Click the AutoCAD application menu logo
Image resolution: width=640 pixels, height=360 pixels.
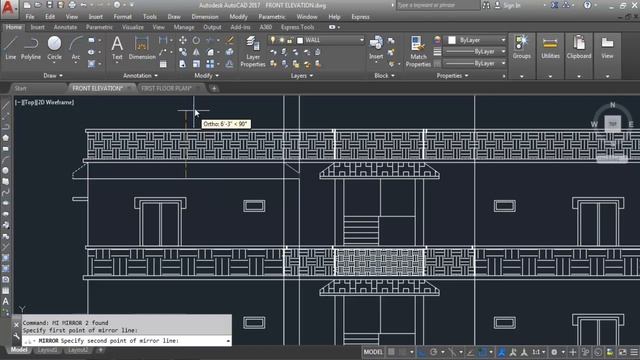[x=9, y=9]
